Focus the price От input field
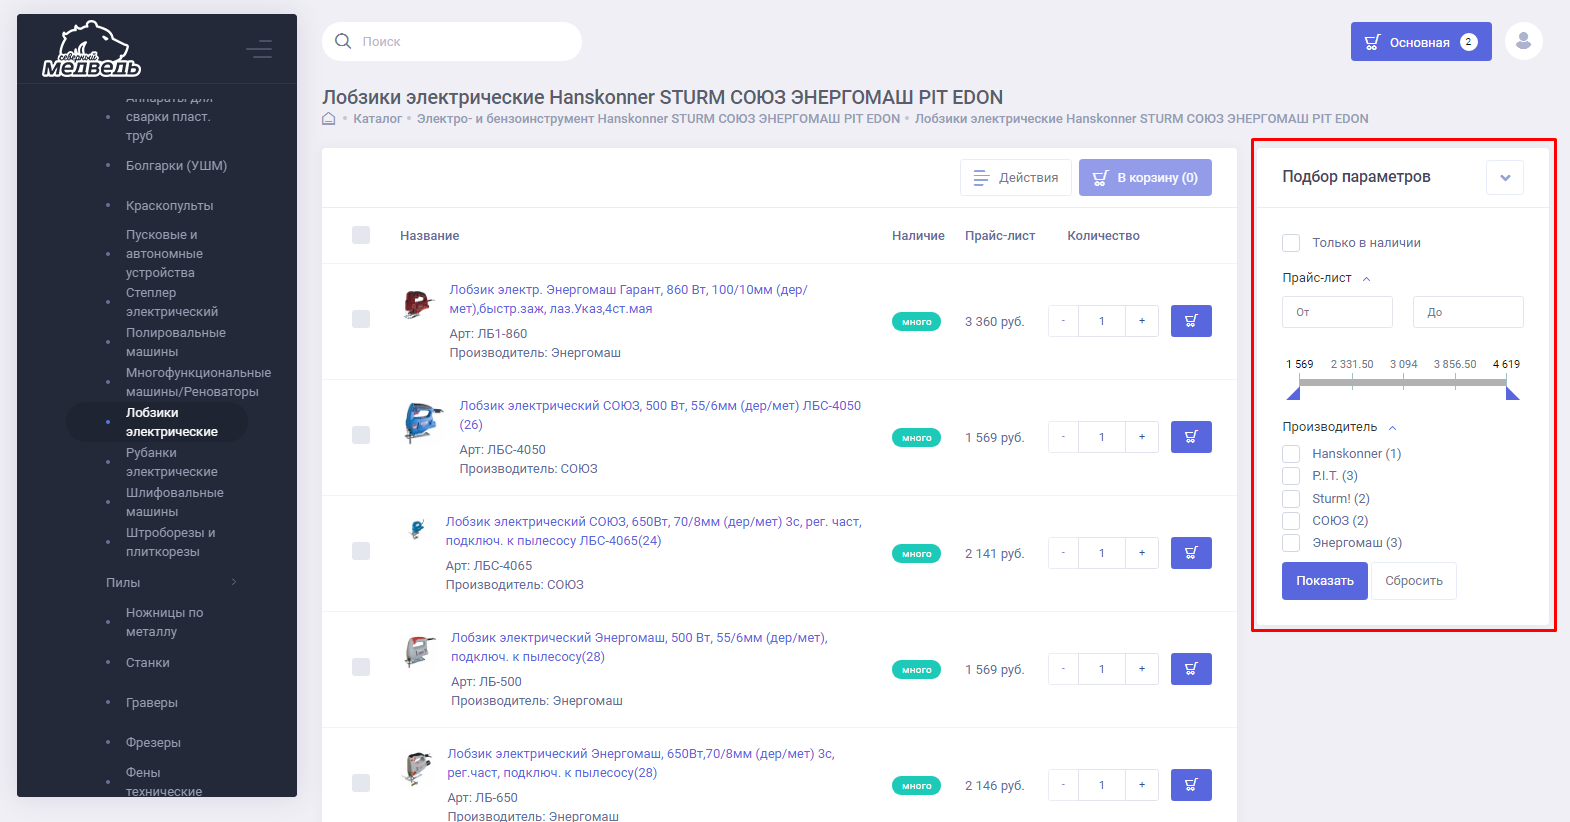Image resolution: width=1570 pixels, height=822 pixels. 1337,312
